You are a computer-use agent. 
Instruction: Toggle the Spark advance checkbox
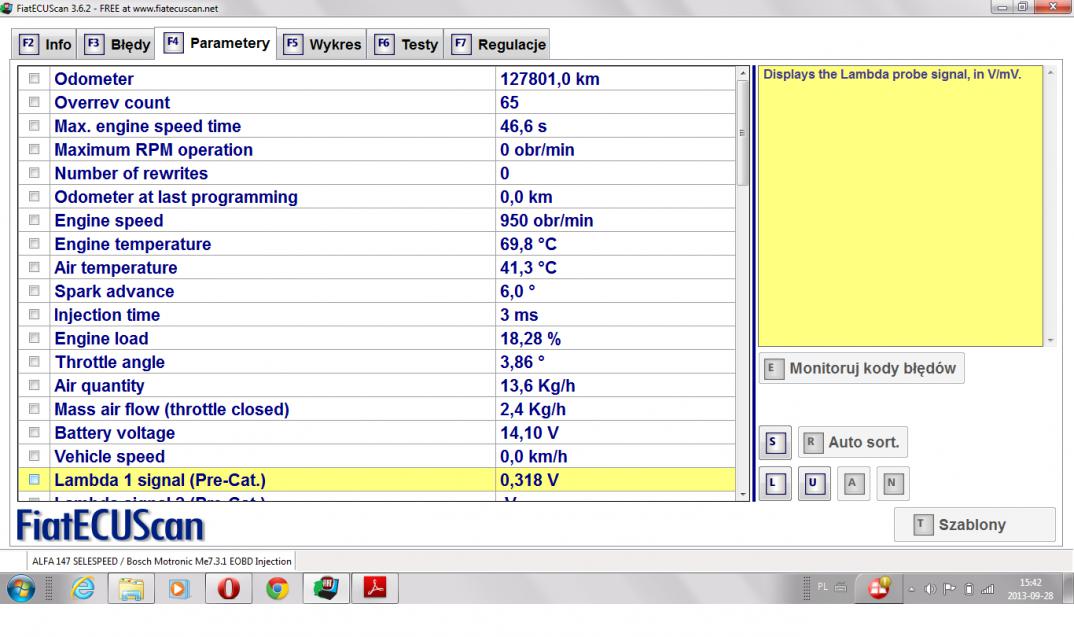(x=34, y=291)
